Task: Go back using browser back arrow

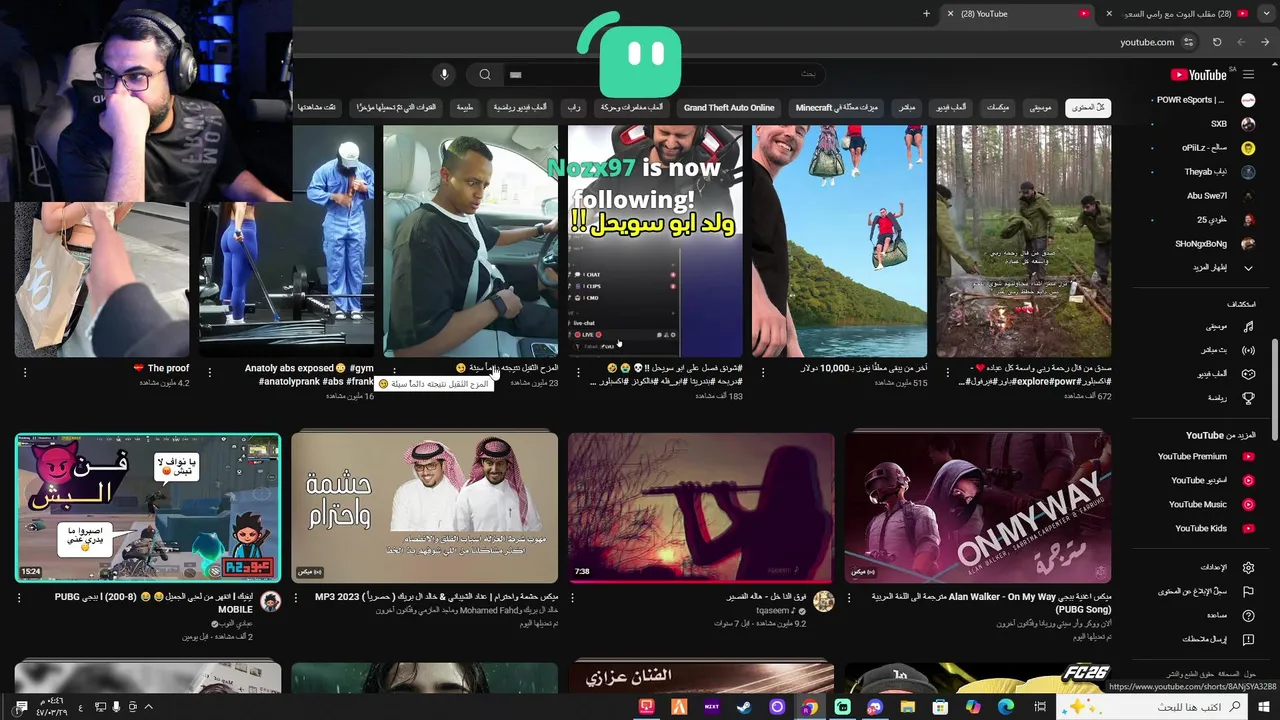Action: coord(1265,42)
